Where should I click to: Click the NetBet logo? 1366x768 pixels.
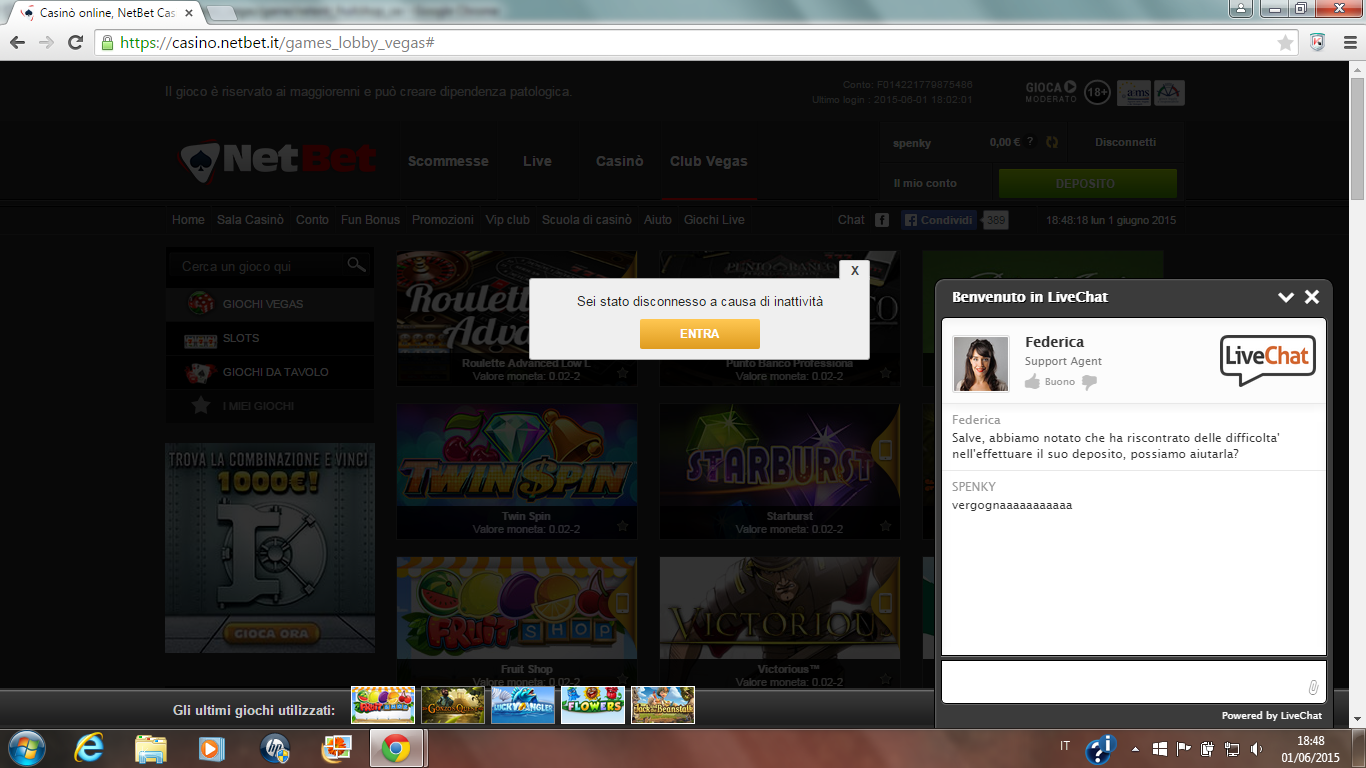(x=279, y=161)
